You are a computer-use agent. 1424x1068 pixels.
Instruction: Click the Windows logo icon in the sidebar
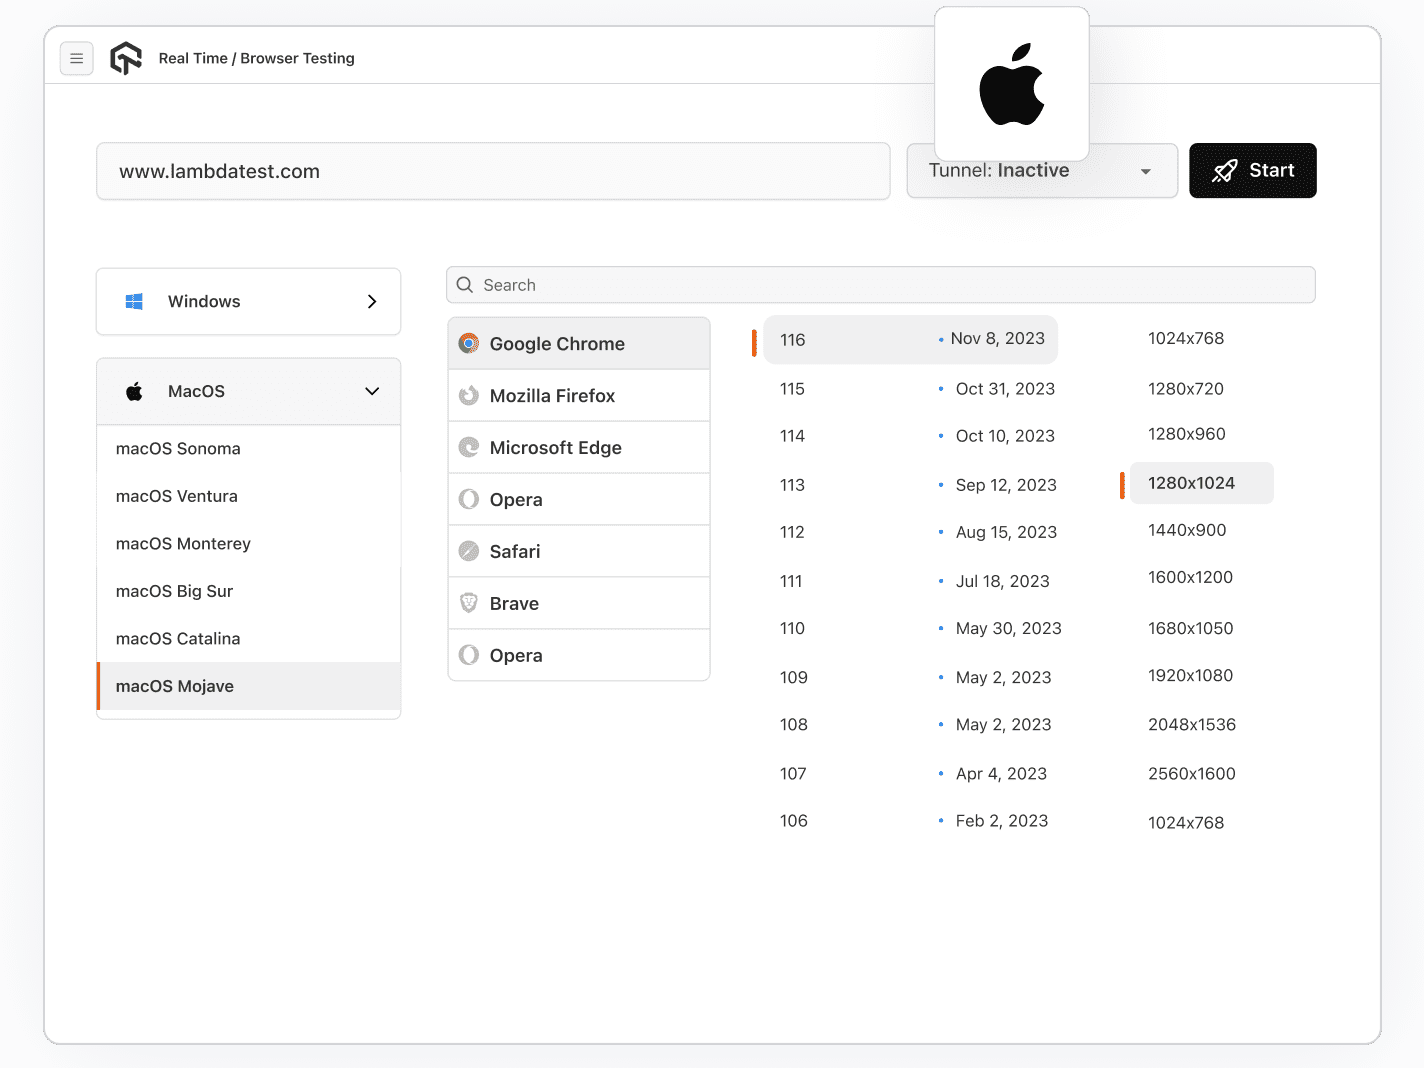(x=133, y=301)
